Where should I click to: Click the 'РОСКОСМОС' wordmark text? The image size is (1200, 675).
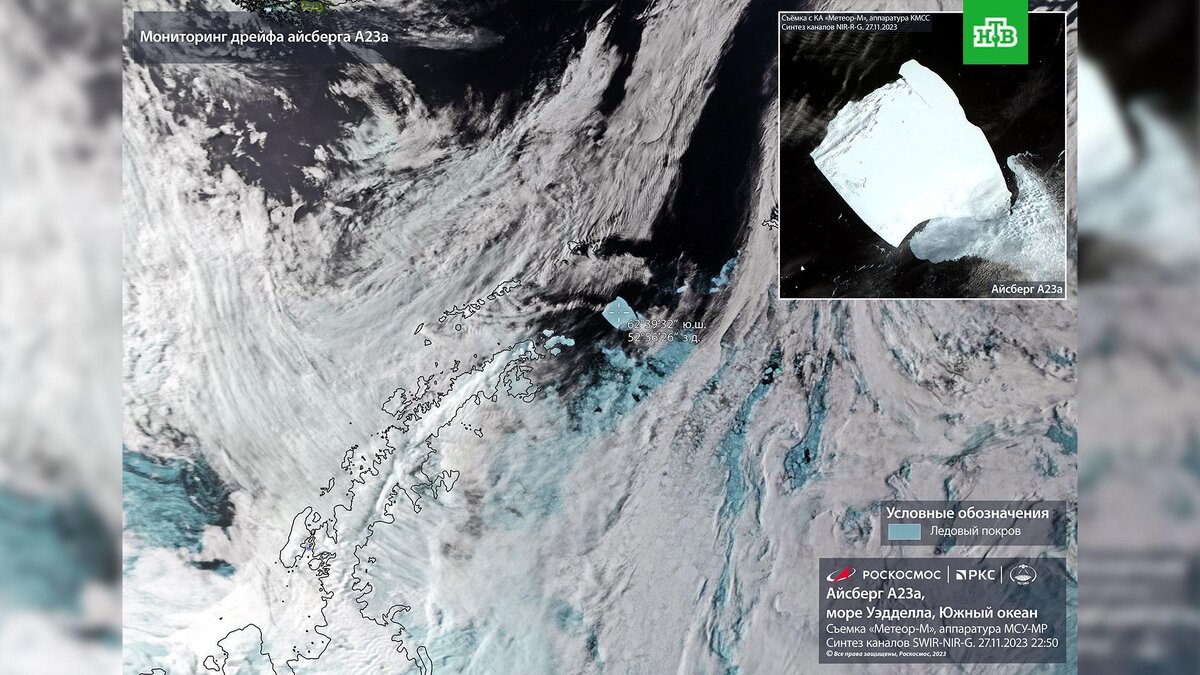(901, 575)
